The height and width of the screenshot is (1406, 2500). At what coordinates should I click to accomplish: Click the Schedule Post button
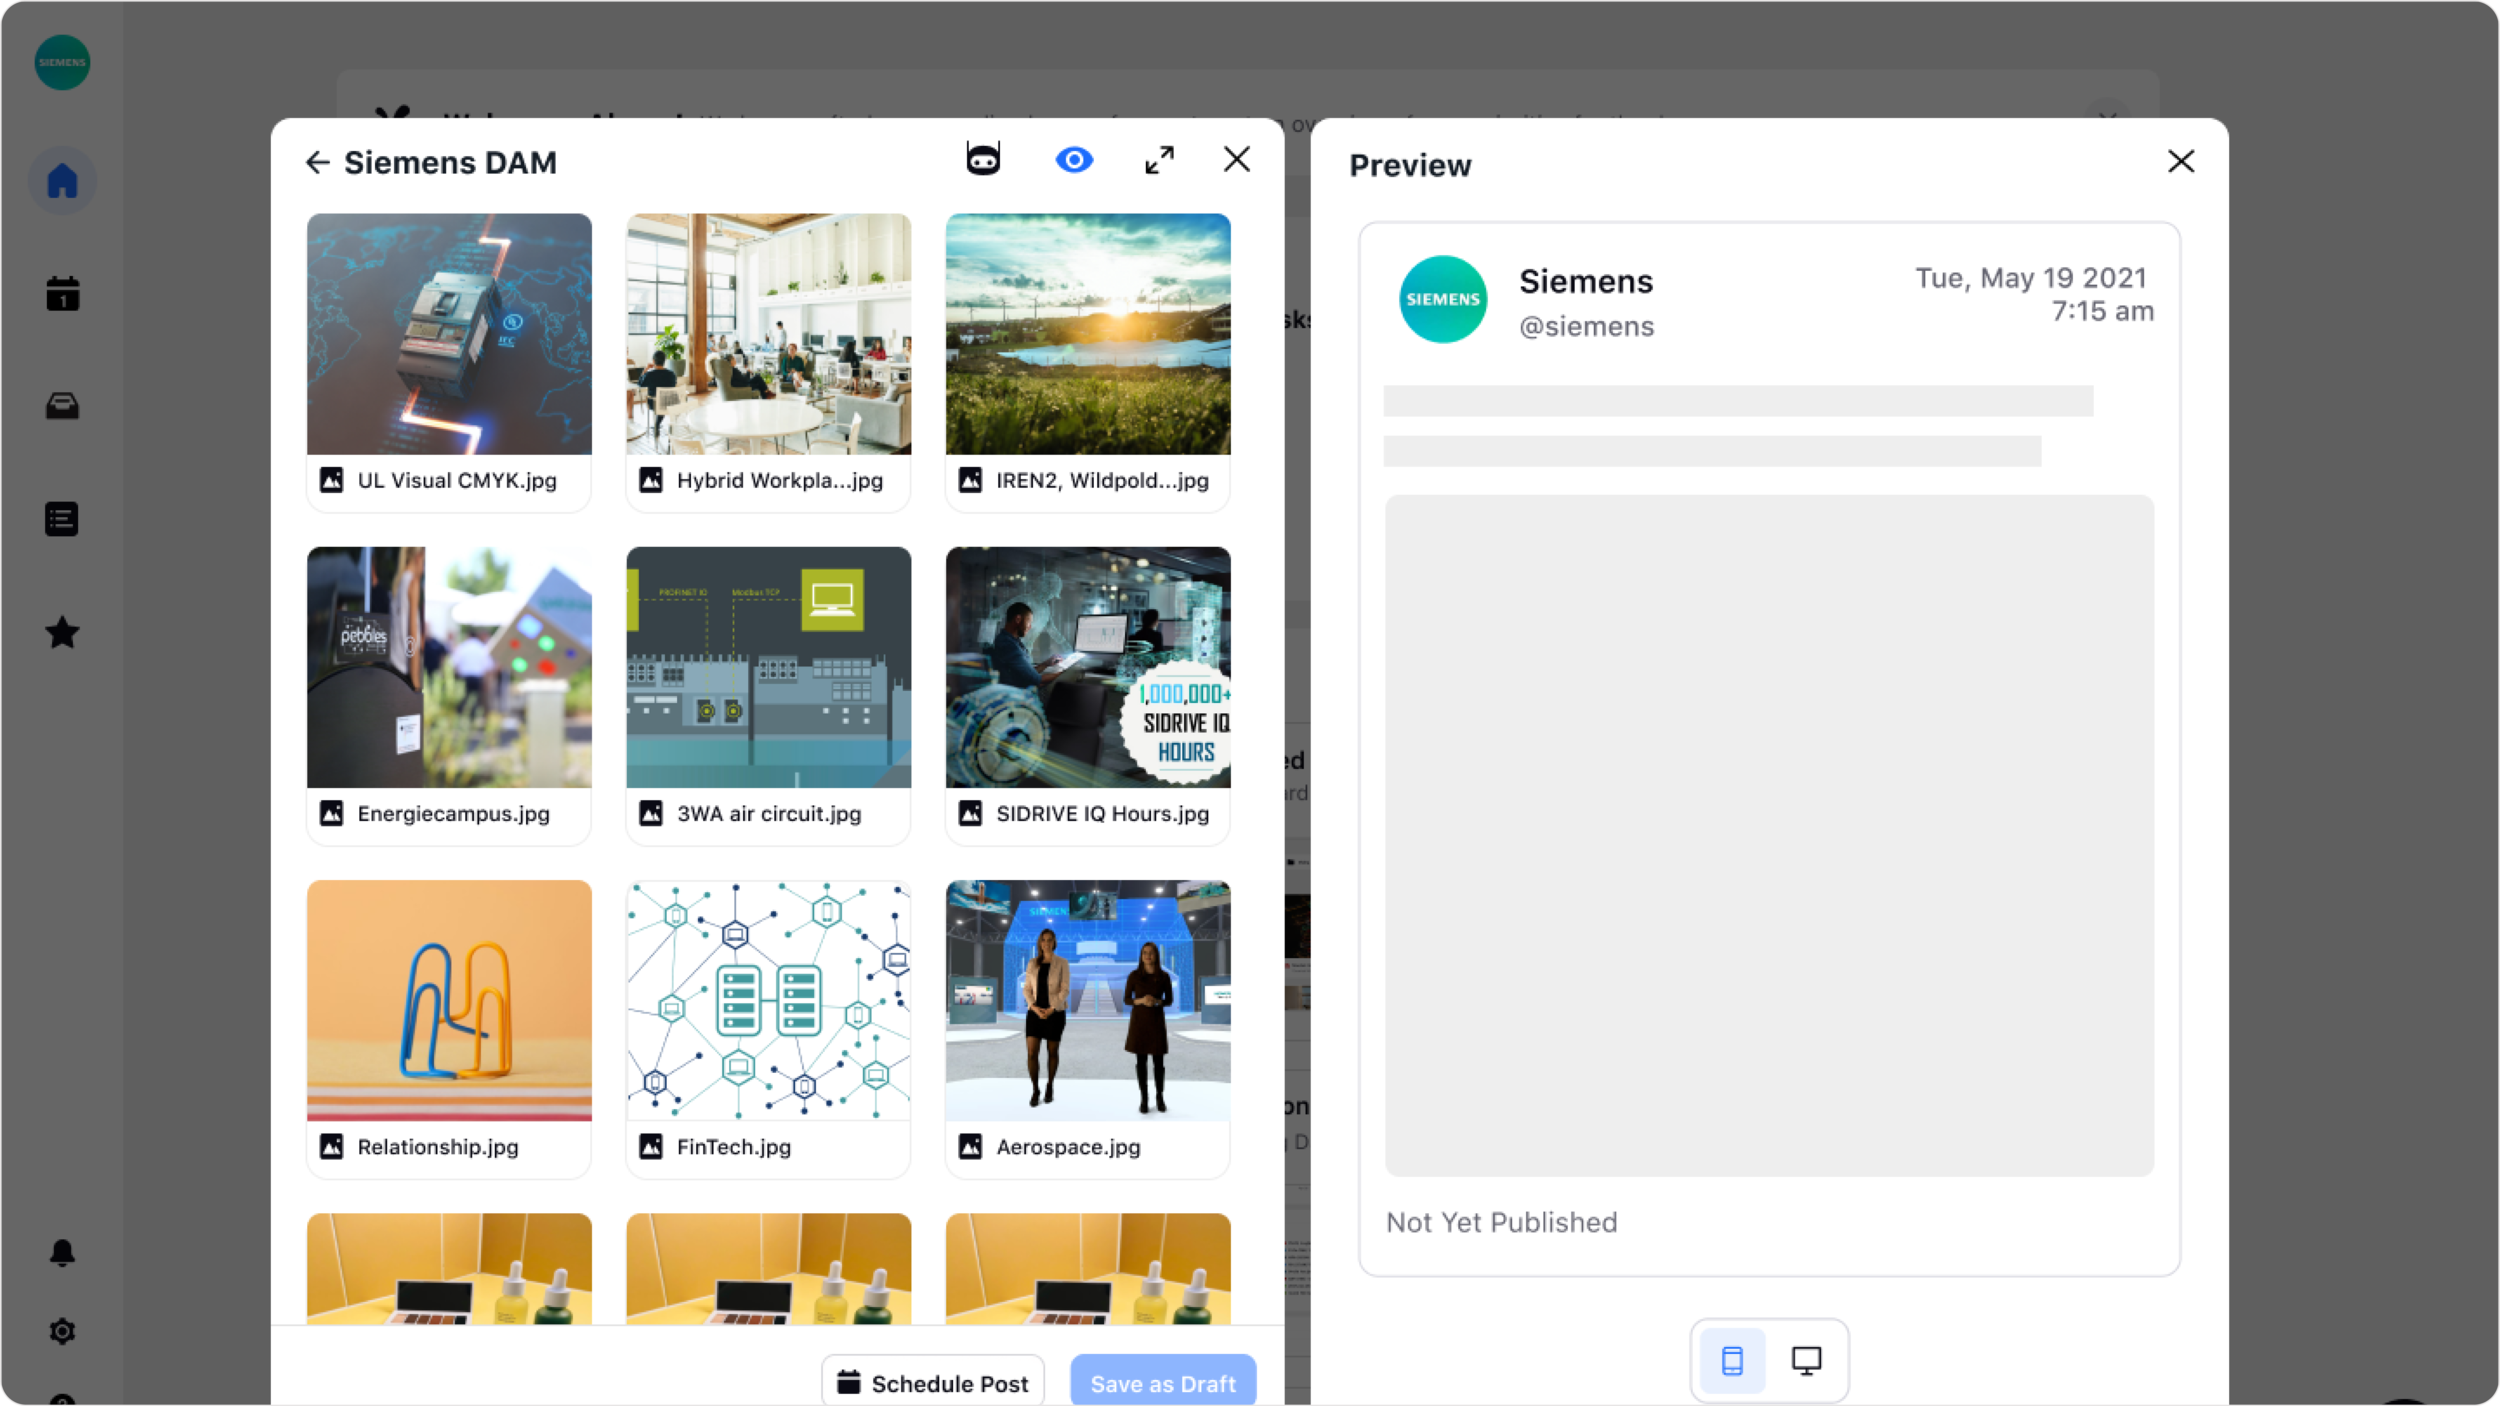click(x=933, y=1382)
